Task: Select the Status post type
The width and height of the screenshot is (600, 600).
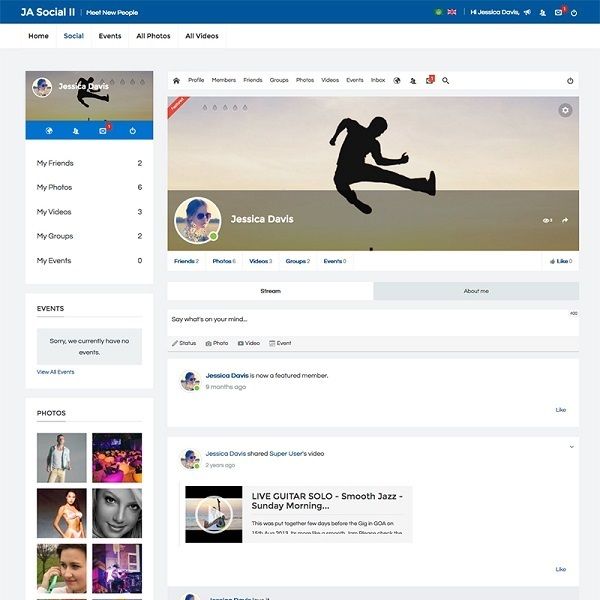Action: click(x=184, y=343)
